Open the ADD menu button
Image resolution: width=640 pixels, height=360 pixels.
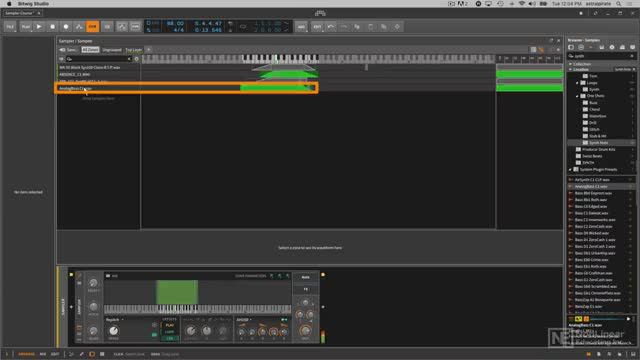[x=301, y=27]
